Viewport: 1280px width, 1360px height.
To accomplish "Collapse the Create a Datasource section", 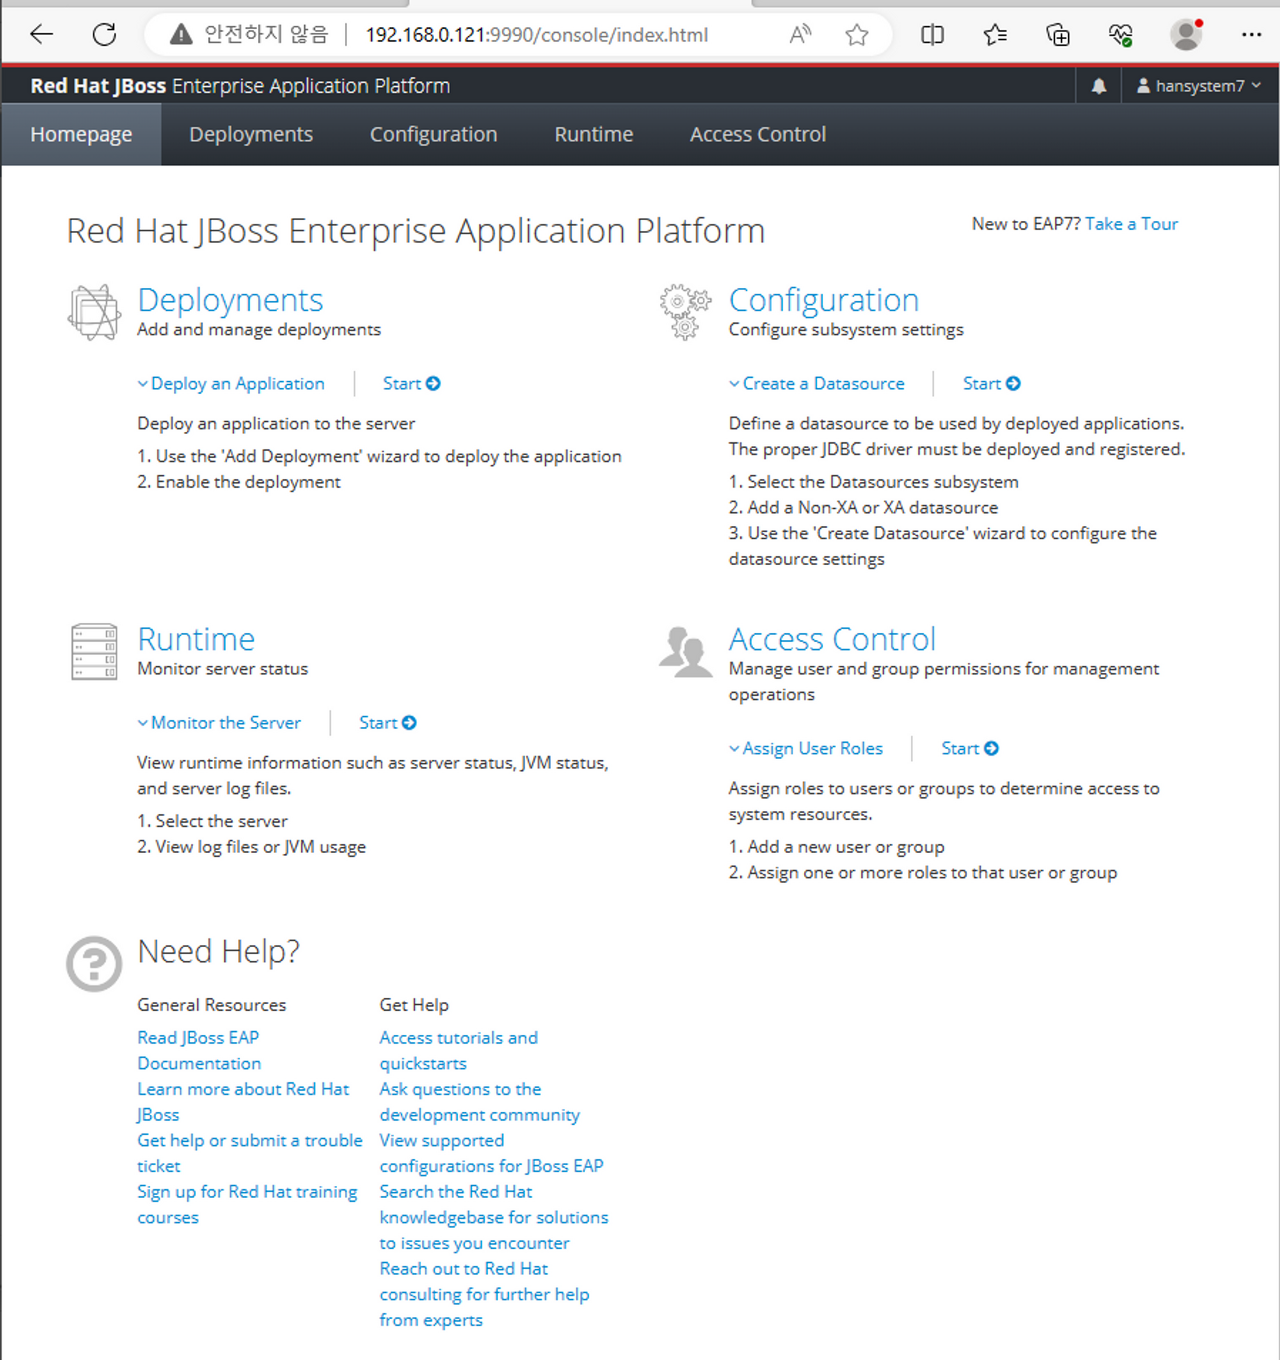I will (817, 384).
